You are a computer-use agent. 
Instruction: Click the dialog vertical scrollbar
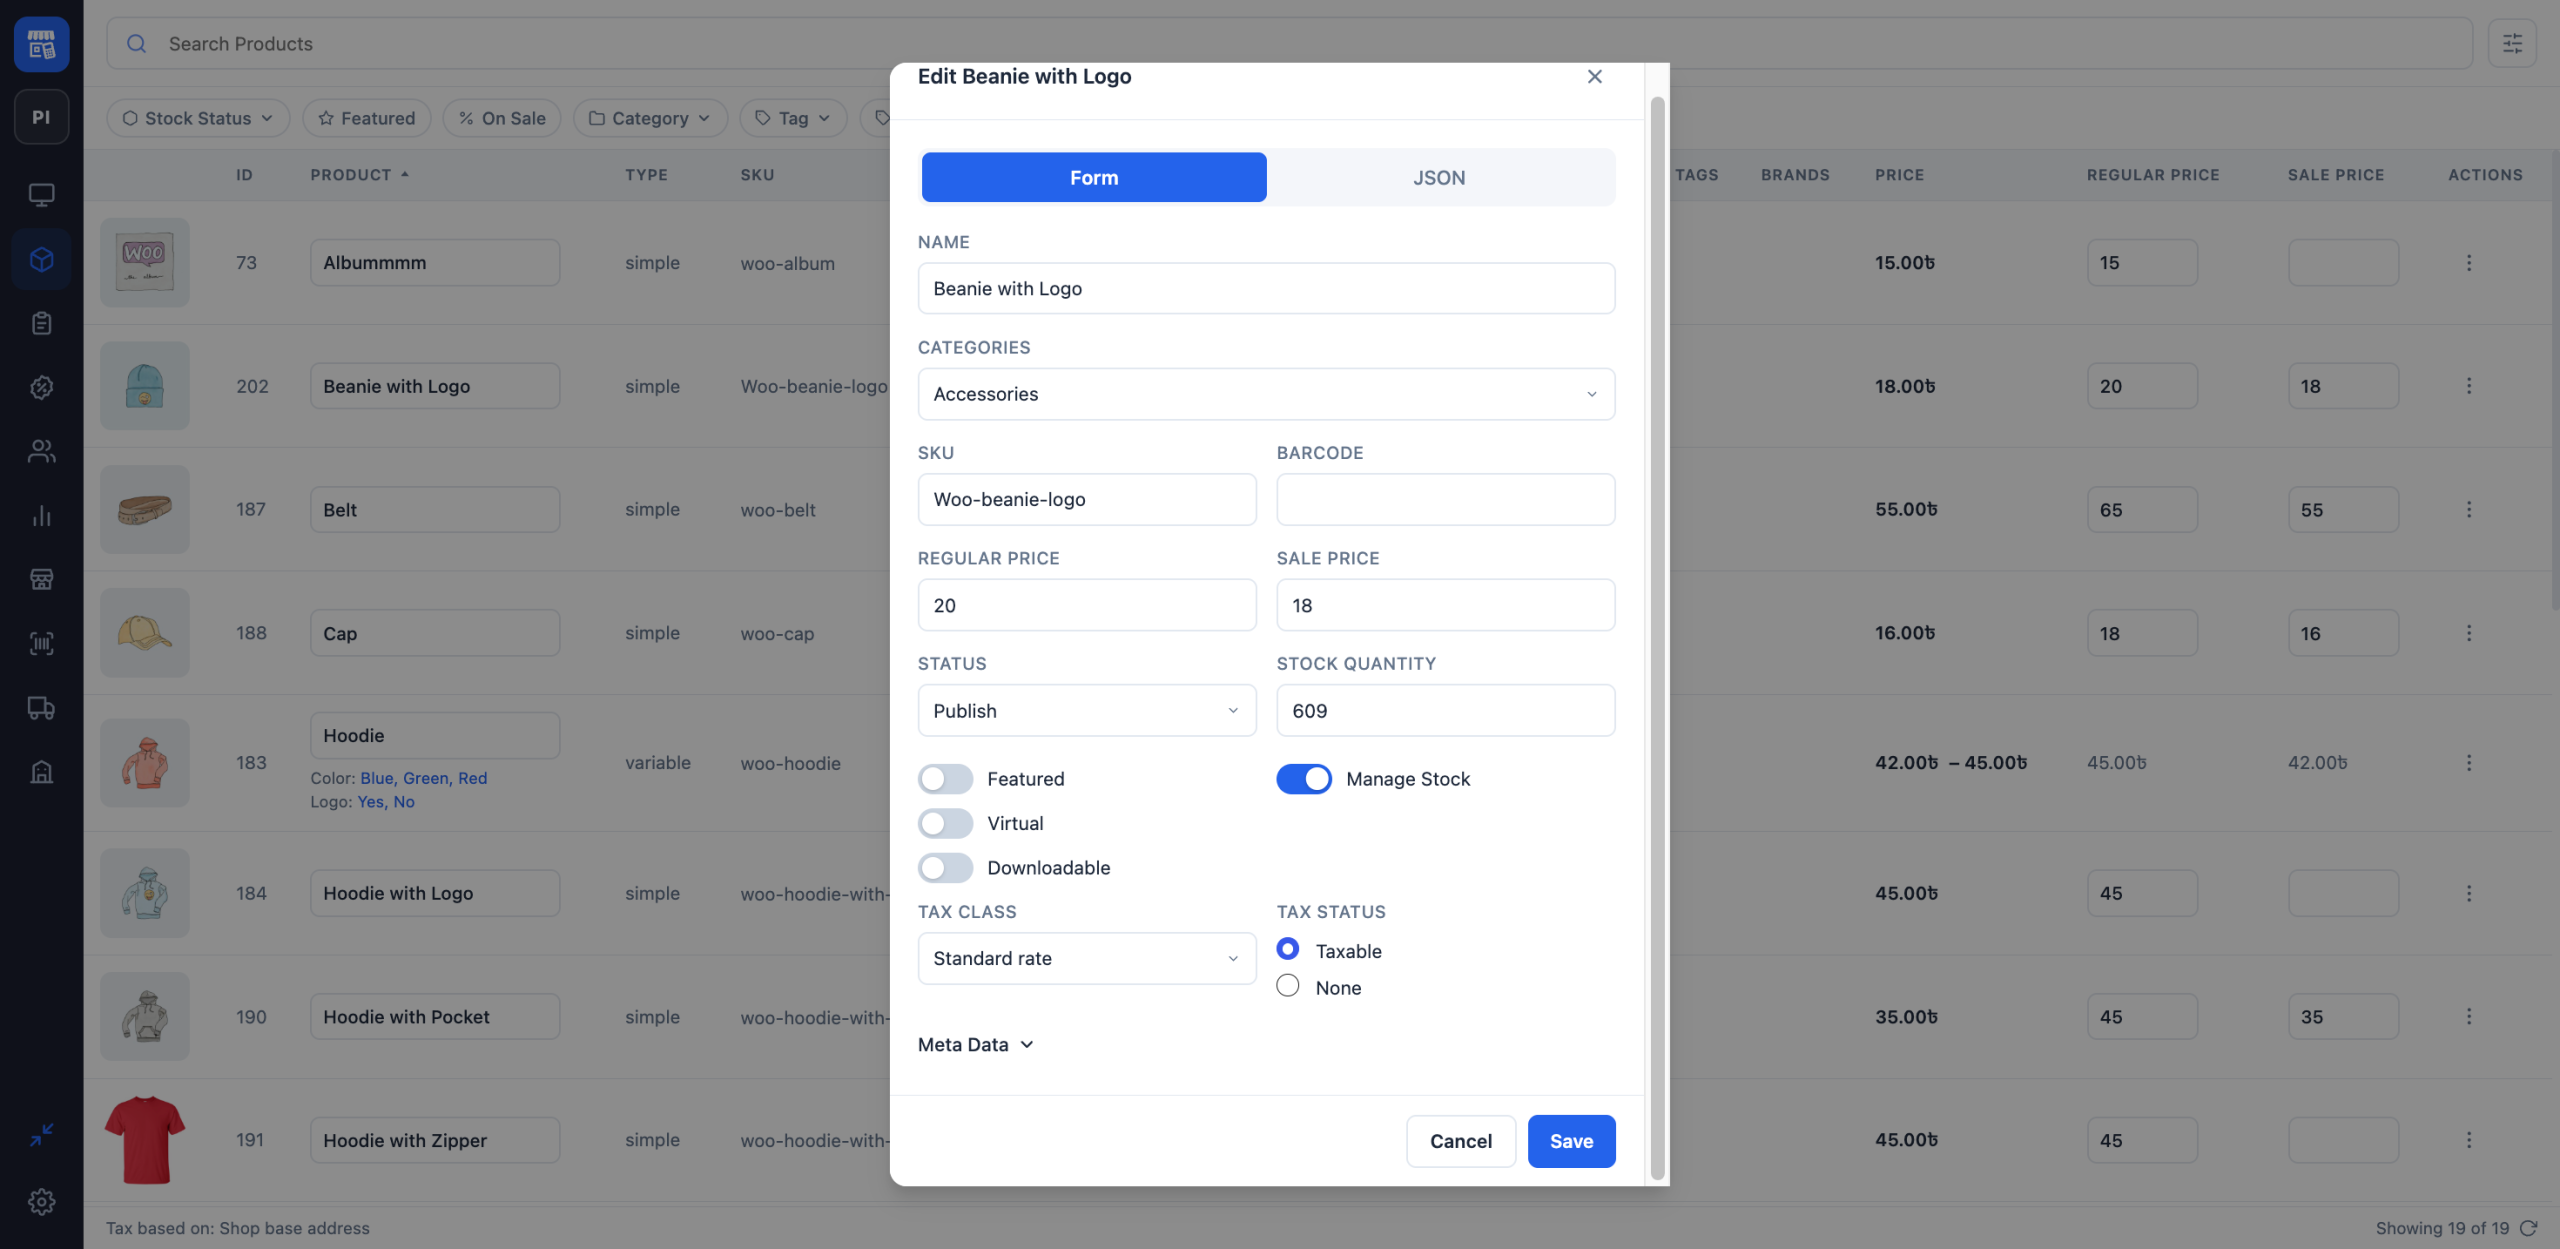[1657, 638]
